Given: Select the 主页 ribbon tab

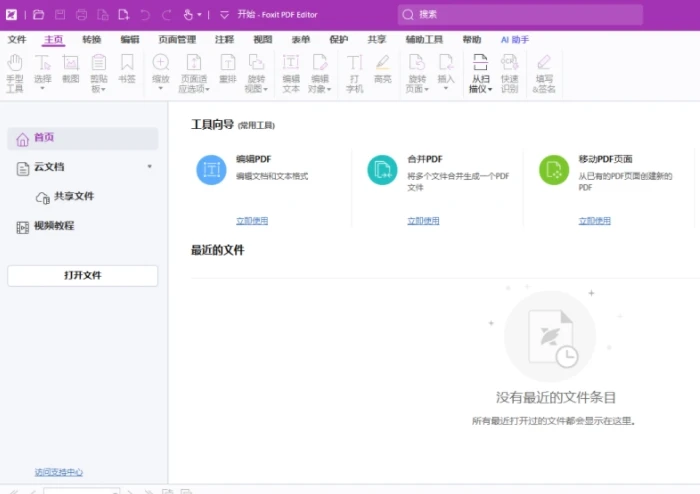Looking at the screenshot, I should (54, 40).
